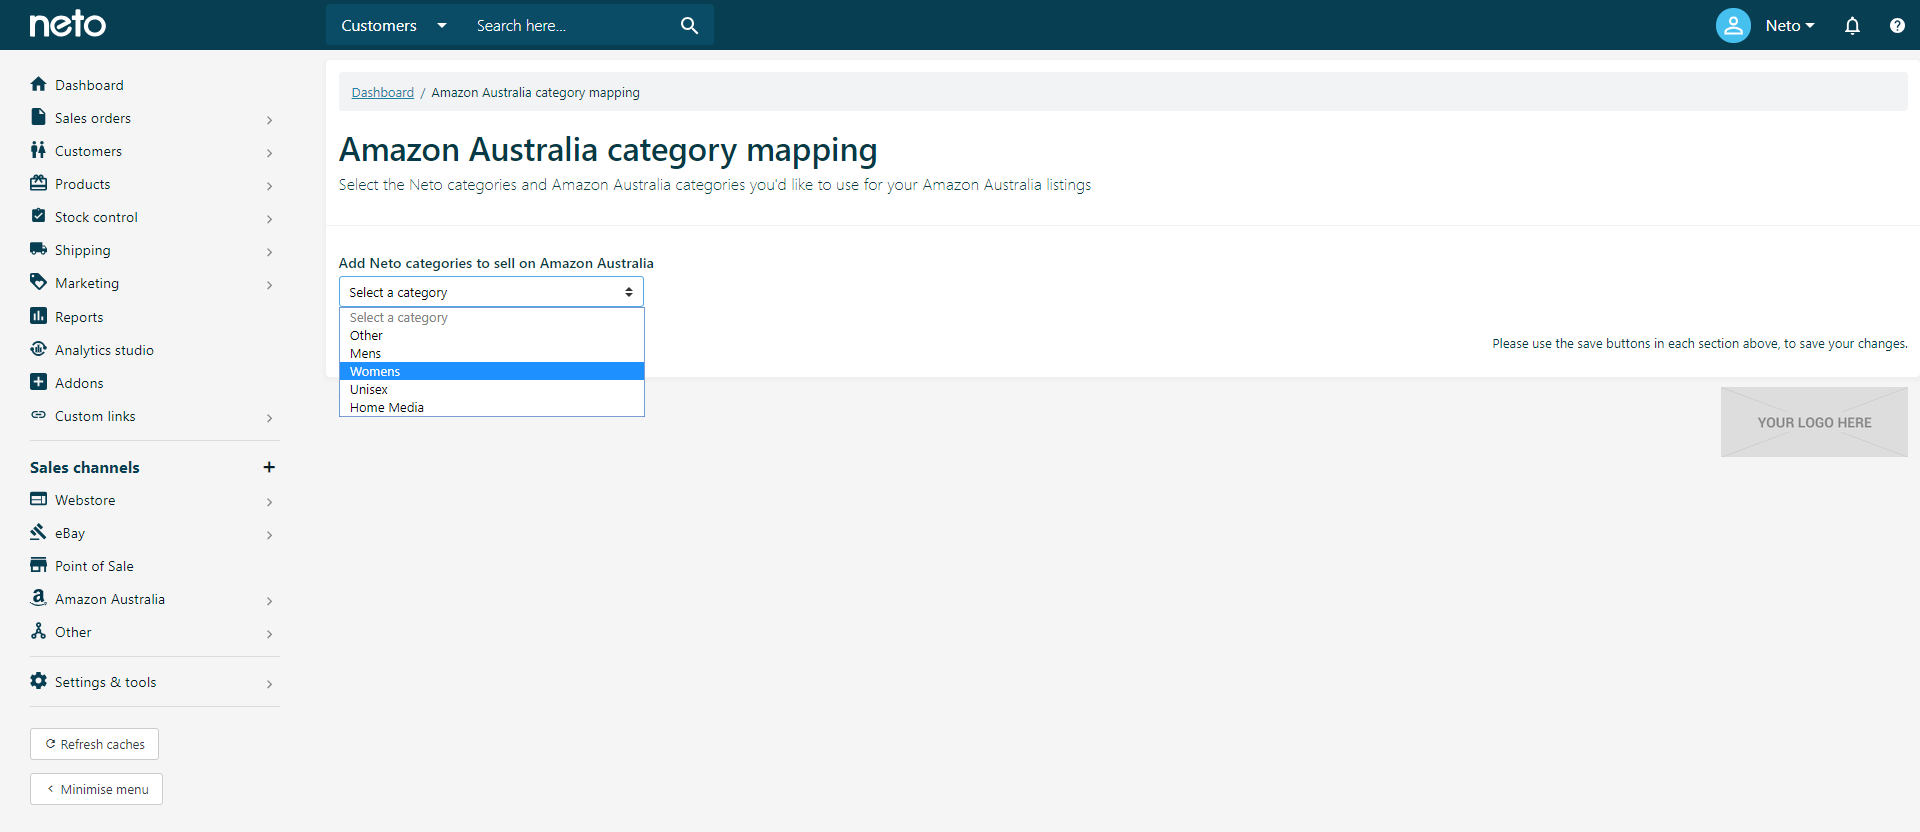The width and height of the screenshot is (1920, 832).
Task: Click the Stock control checklist icon
Action: (x=38, y=216)
